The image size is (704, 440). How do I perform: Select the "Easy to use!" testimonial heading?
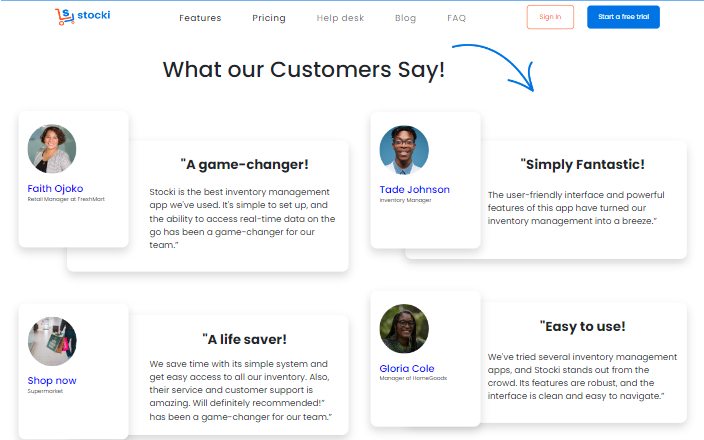(x=582, y=326)
